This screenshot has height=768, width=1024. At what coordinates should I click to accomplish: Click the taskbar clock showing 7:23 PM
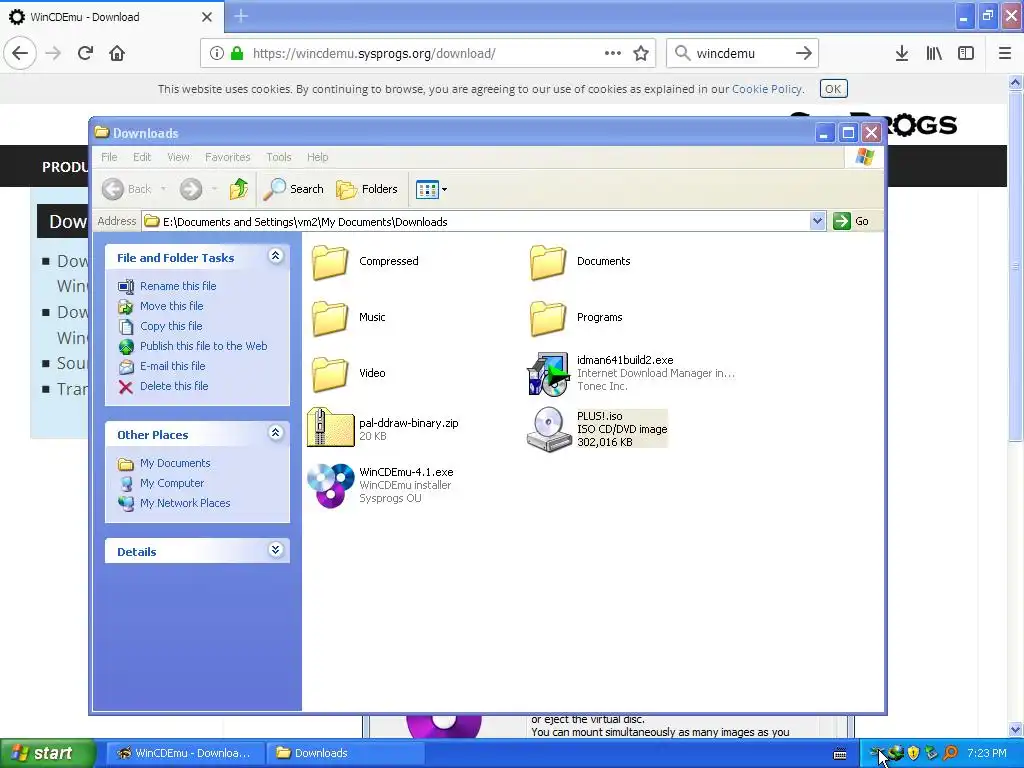[x=986, y=753]
